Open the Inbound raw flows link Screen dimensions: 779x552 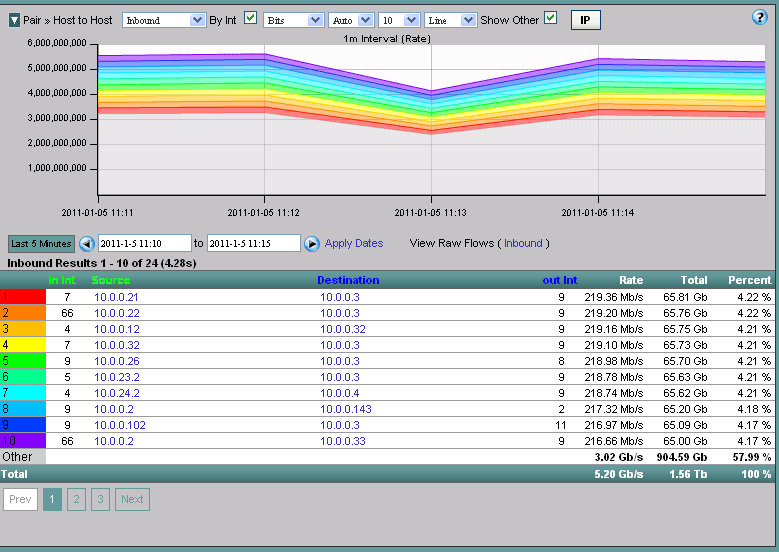[x=523, y=243]
